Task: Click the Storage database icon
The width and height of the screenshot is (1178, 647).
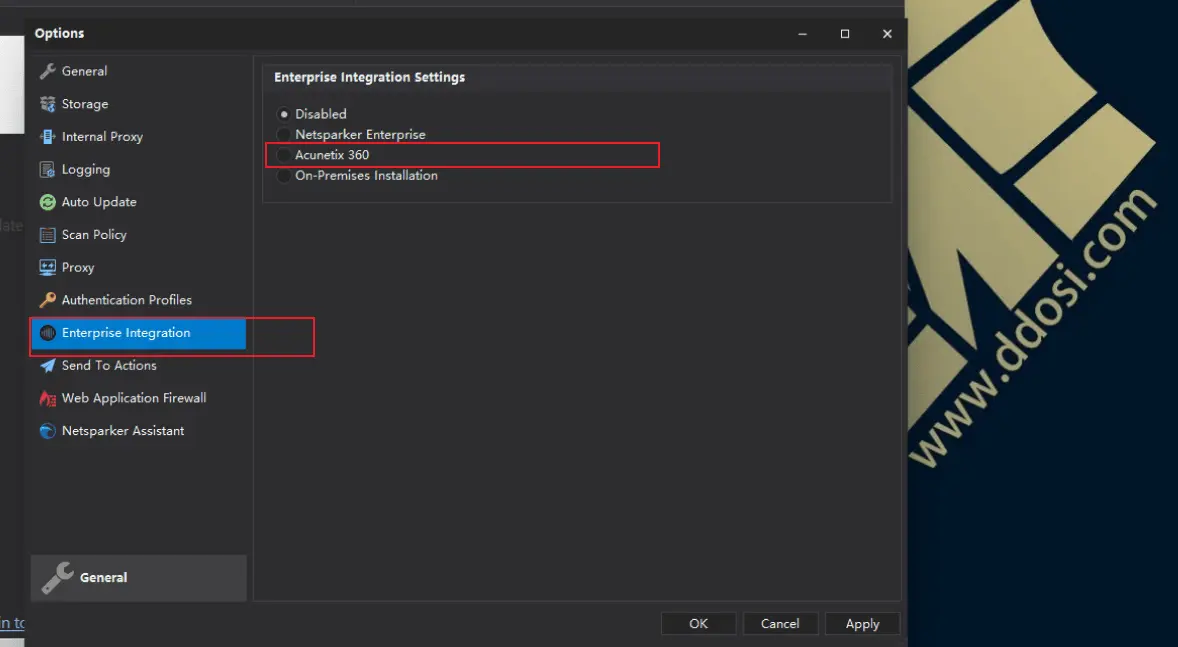Action: [x=47, y=104]
